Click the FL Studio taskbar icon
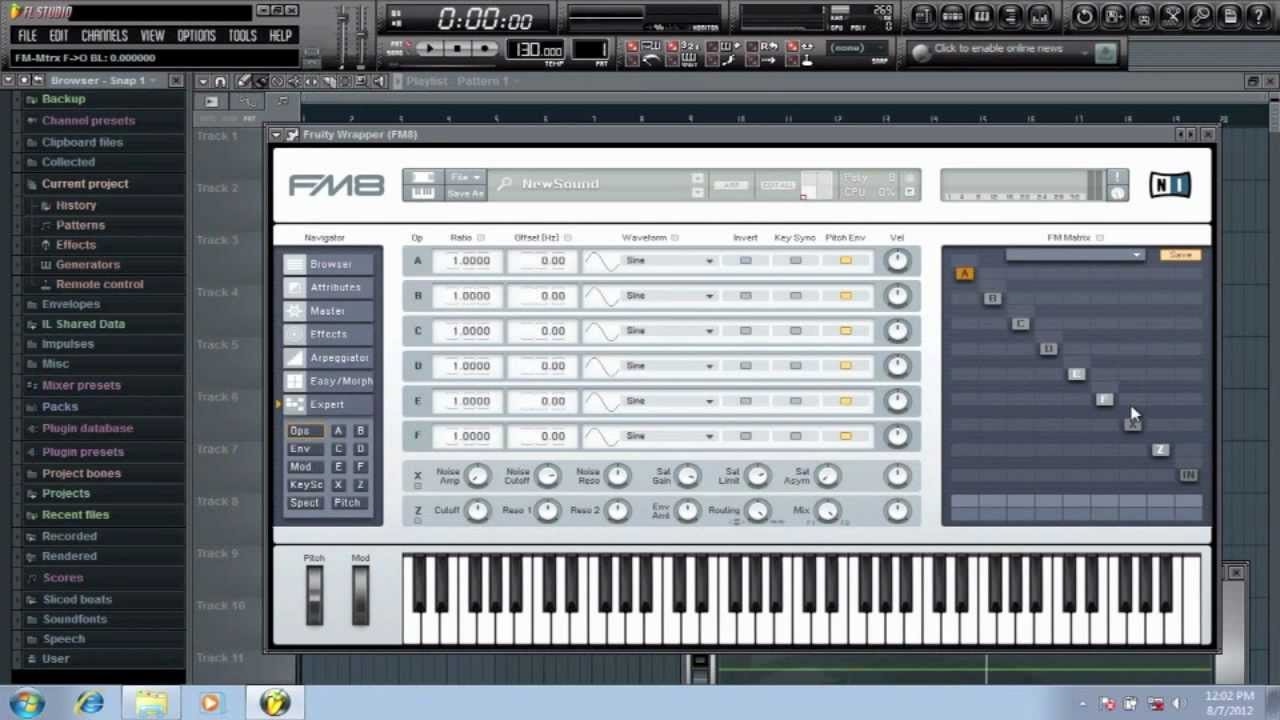The height and width of the screenshot is (720, 1280). 275,703
